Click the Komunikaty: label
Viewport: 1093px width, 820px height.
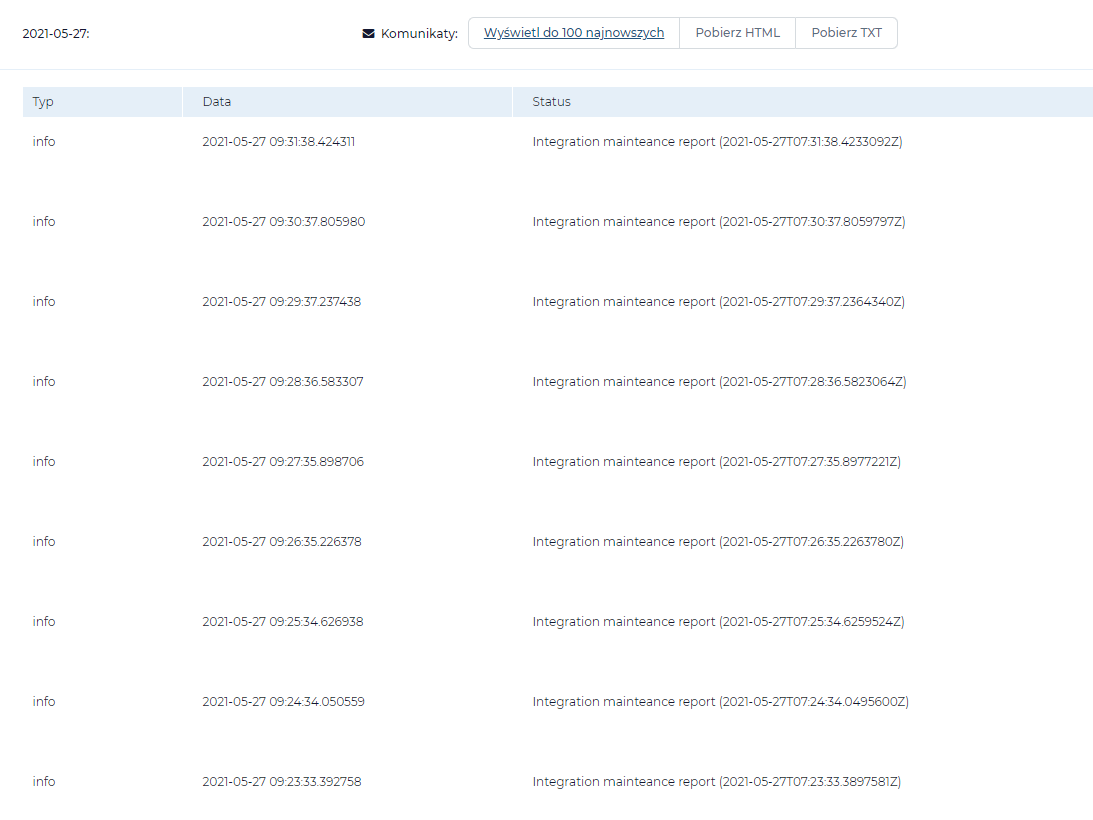(419, 33)
